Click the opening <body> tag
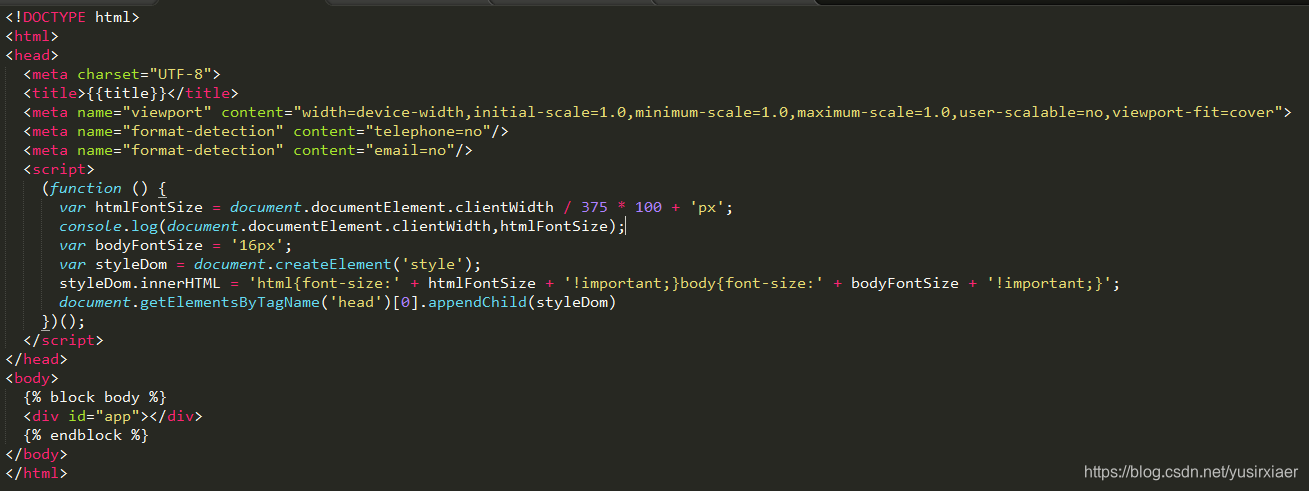Viewport: 1309px width, 491px height. 32,378
